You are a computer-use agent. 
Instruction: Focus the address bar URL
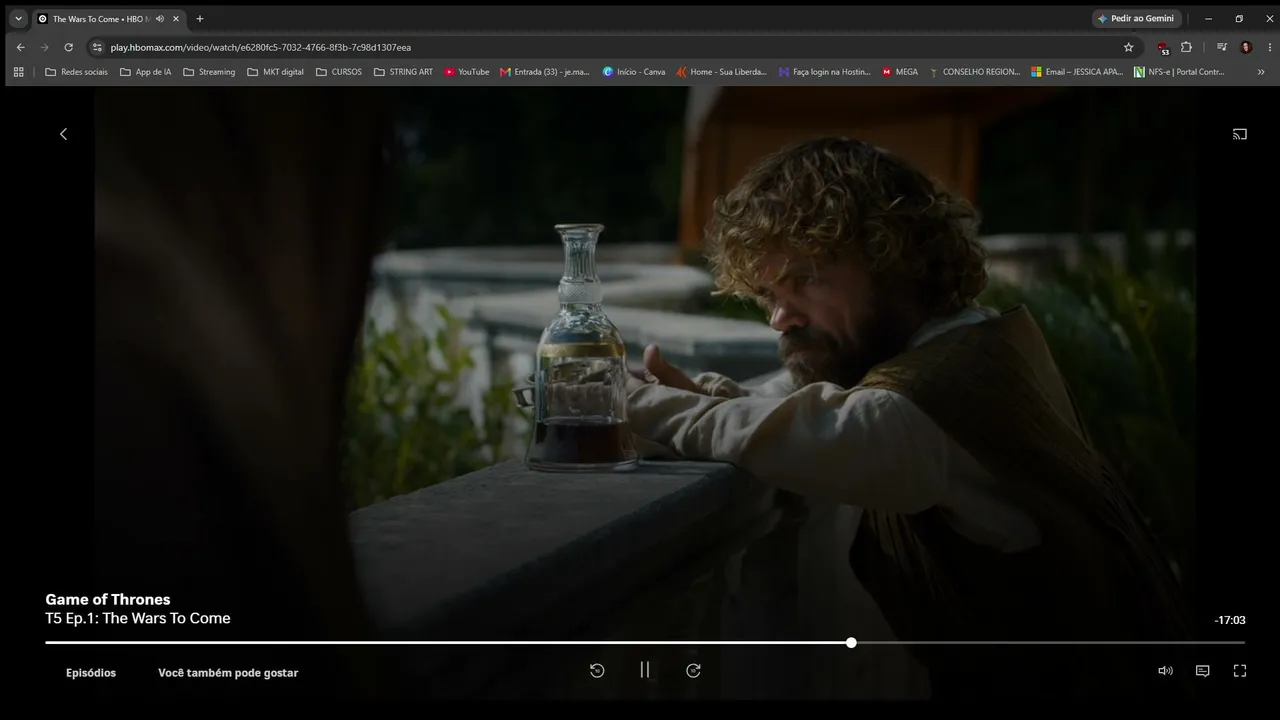click(261, 47)
